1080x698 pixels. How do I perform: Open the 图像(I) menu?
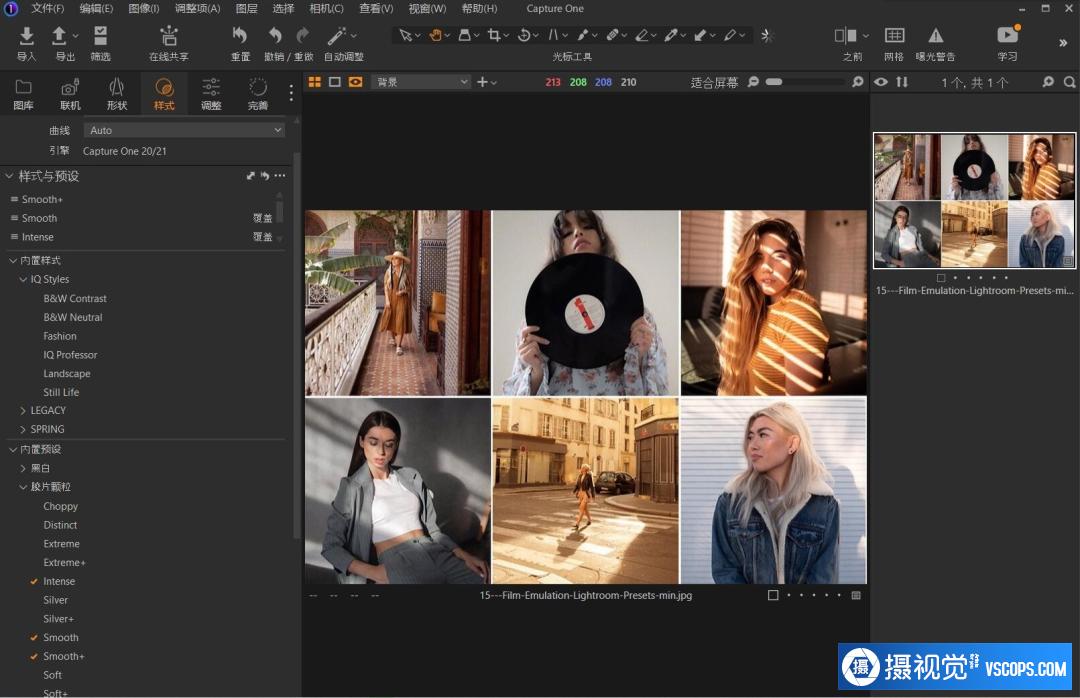tap(143, 8)
